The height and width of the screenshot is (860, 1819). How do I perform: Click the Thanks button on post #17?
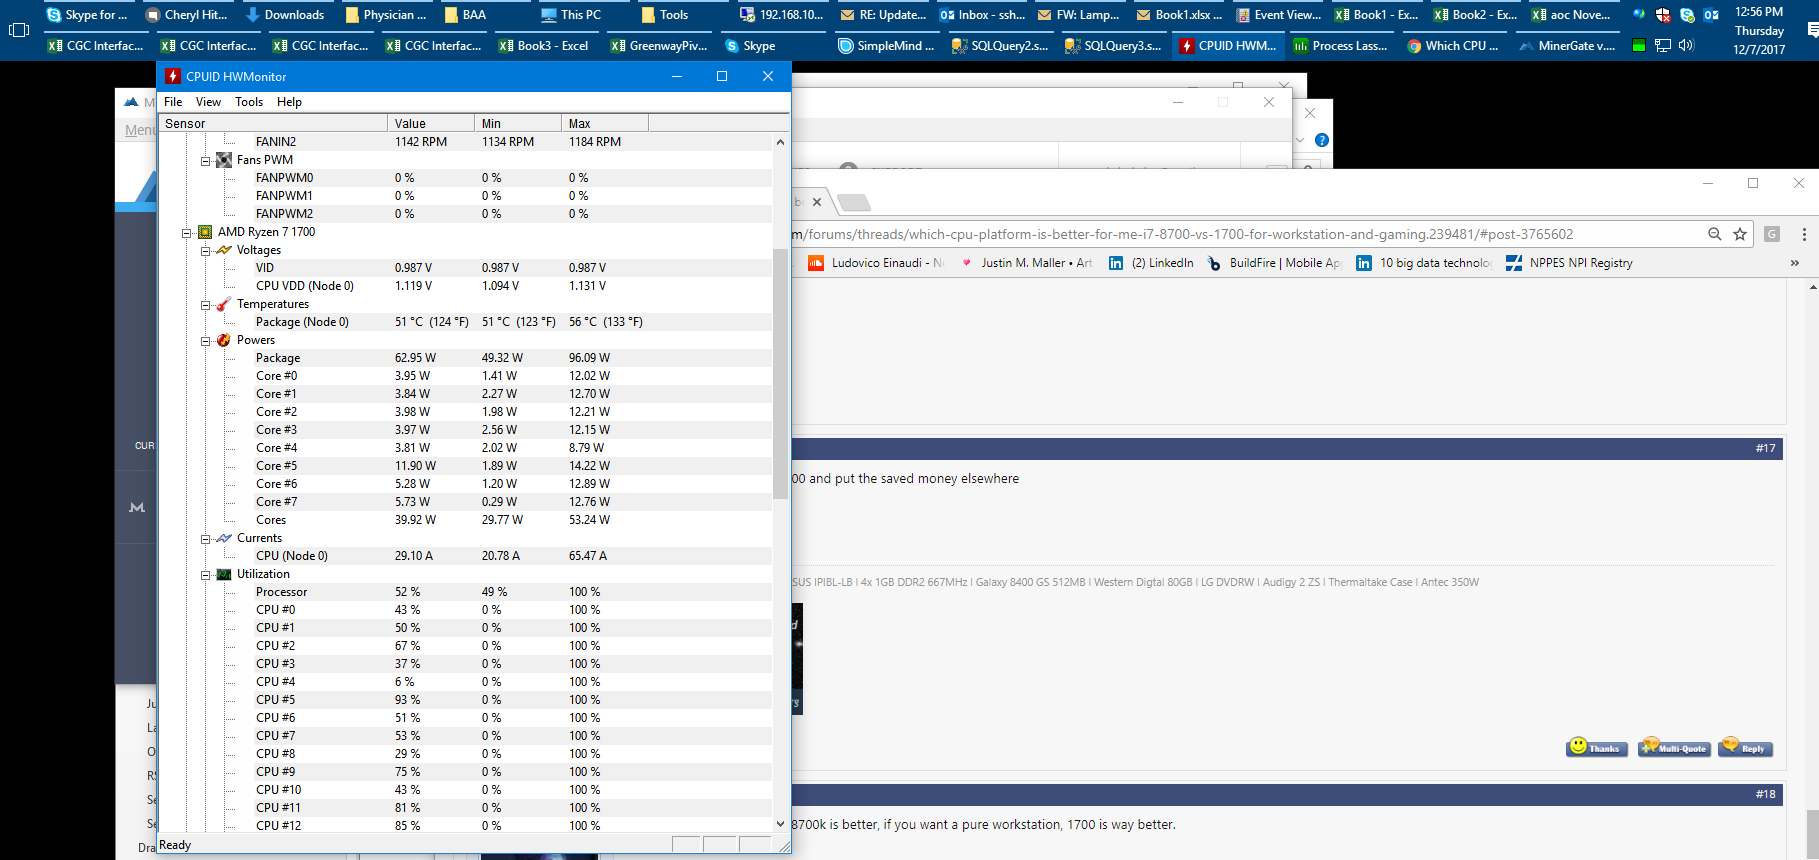coord(1597,748)
